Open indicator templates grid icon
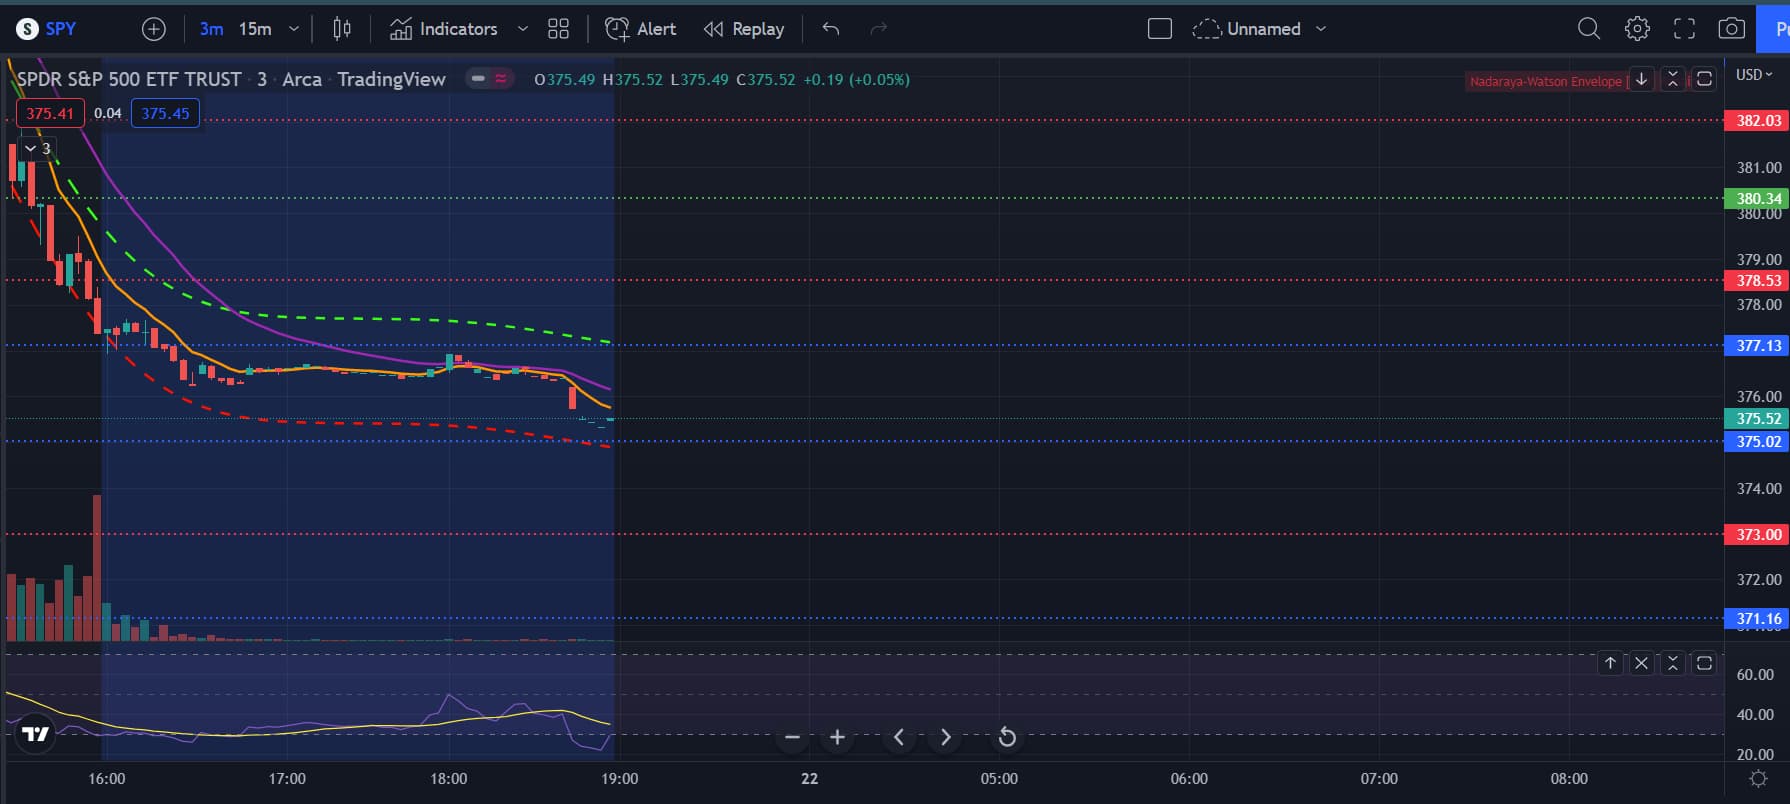Viewport: 1790px width, 804px height. pyautogui.click(x=559, y=29)
